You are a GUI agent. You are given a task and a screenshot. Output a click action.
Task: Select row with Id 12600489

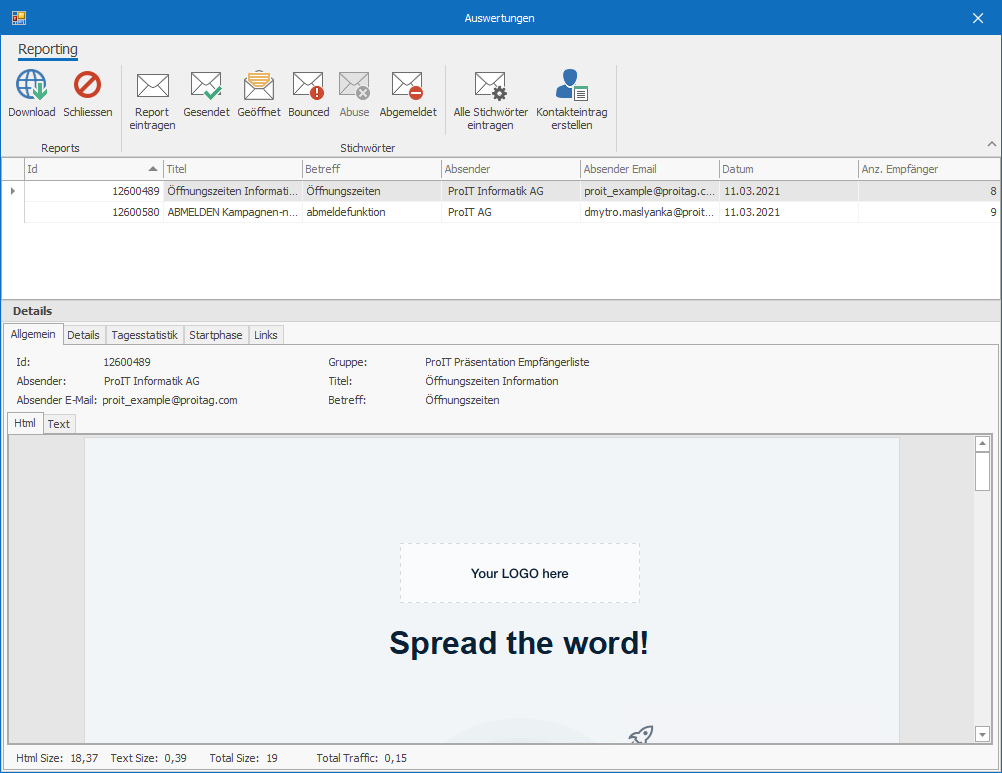(501, 191)
